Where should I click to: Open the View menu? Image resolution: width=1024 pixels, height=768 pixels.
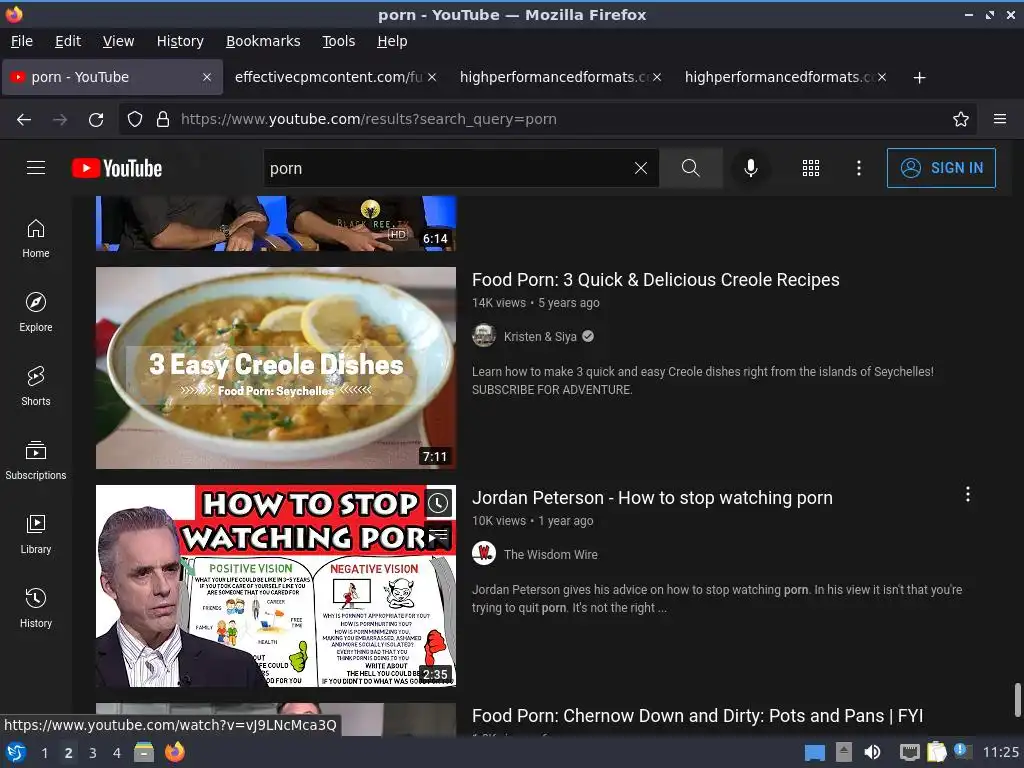(x=118, y=41)
